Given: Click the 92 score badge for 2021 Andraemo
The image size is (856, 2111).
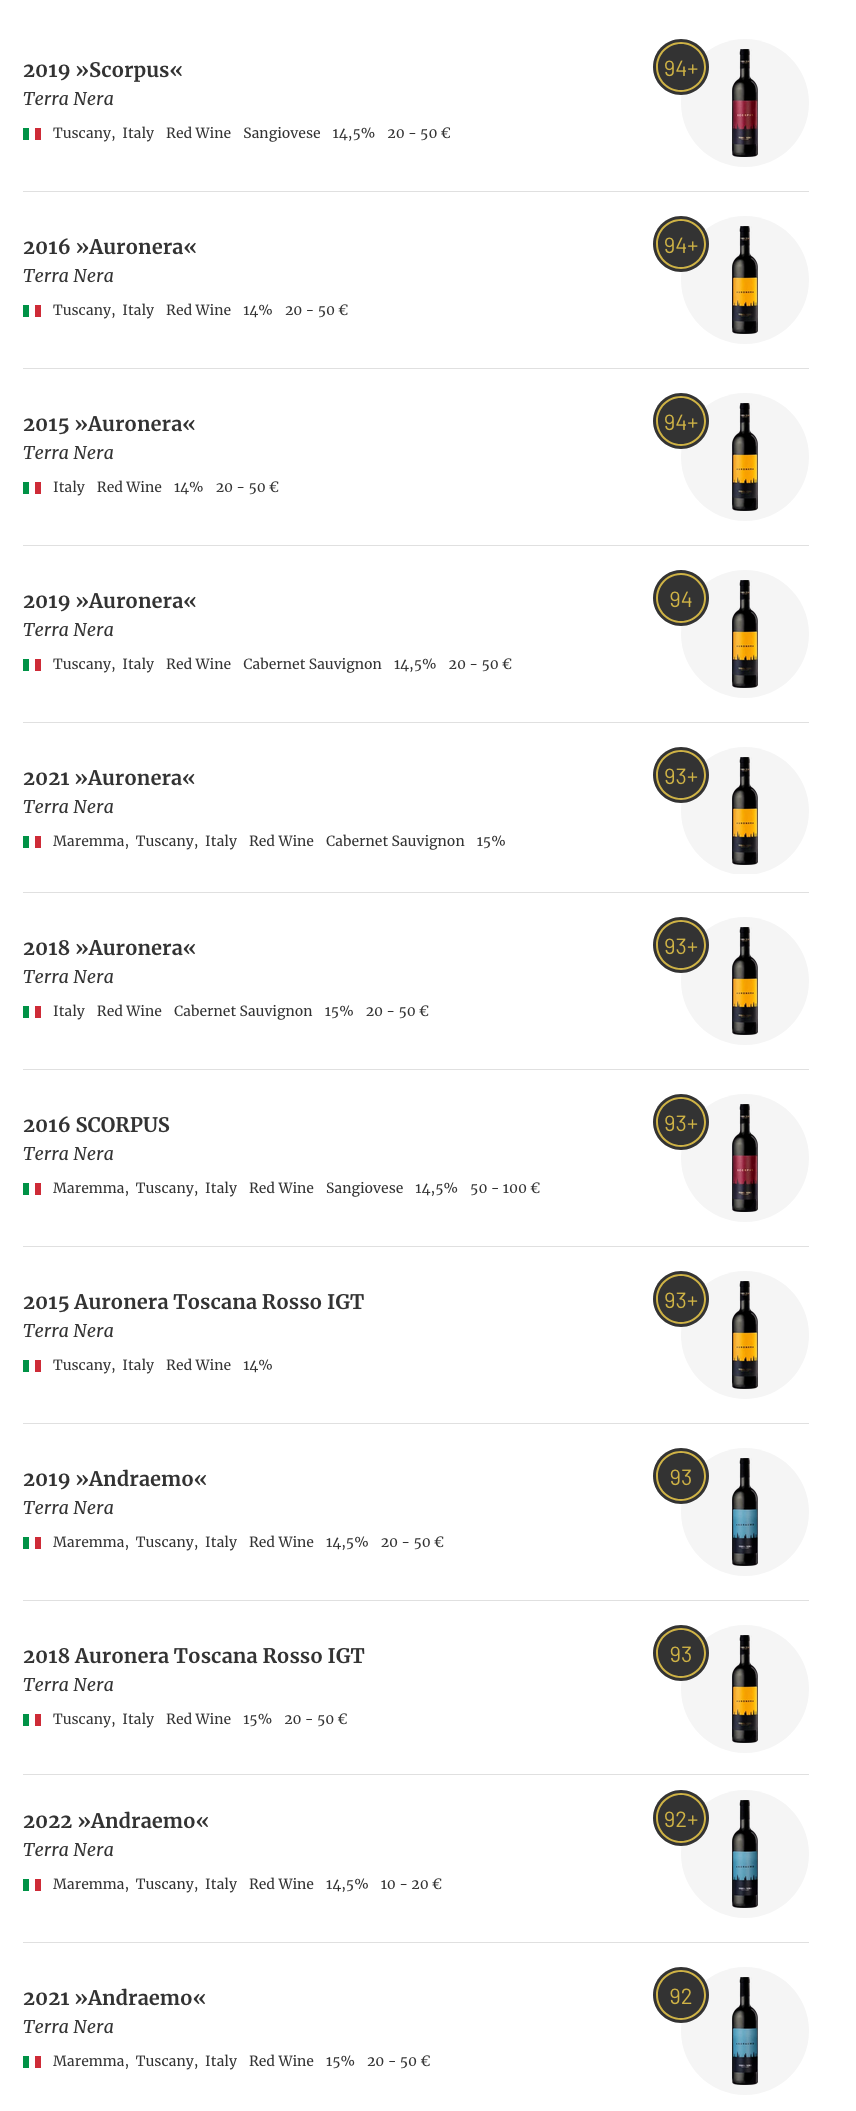Looking at the screenshot, I should tap(681, 1996).
